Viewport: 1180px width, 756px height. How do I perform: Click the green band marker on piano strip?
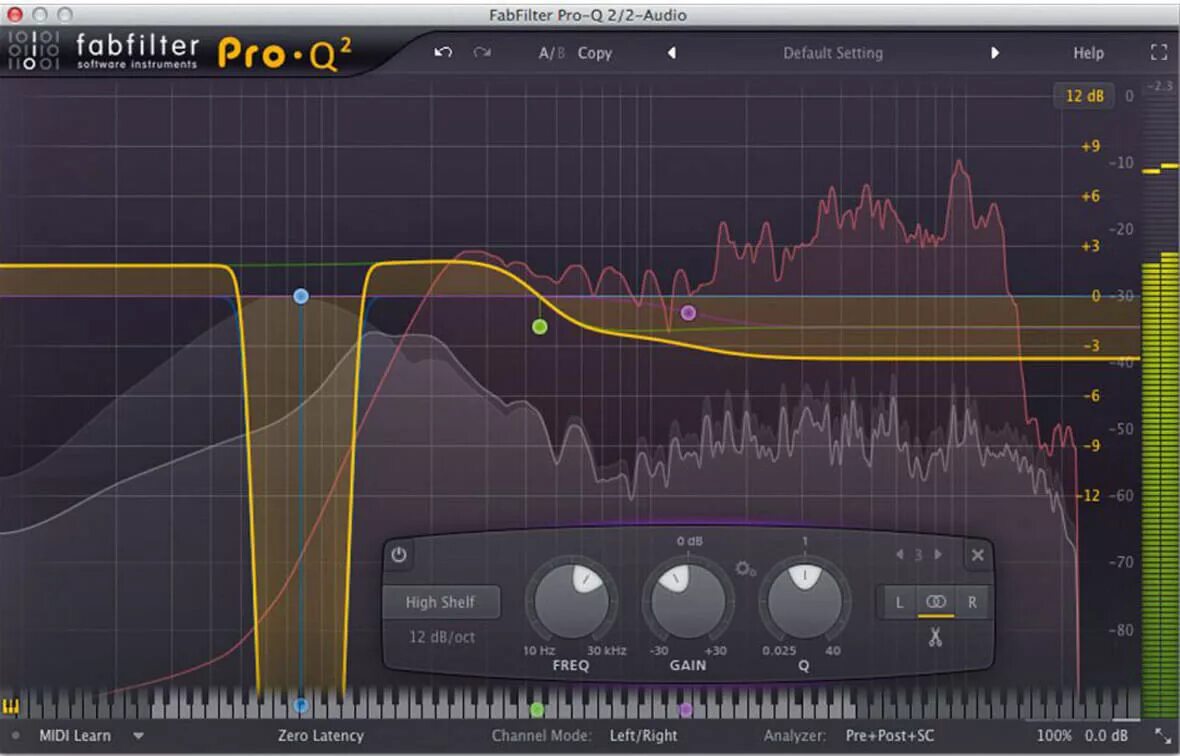(537, 709)
